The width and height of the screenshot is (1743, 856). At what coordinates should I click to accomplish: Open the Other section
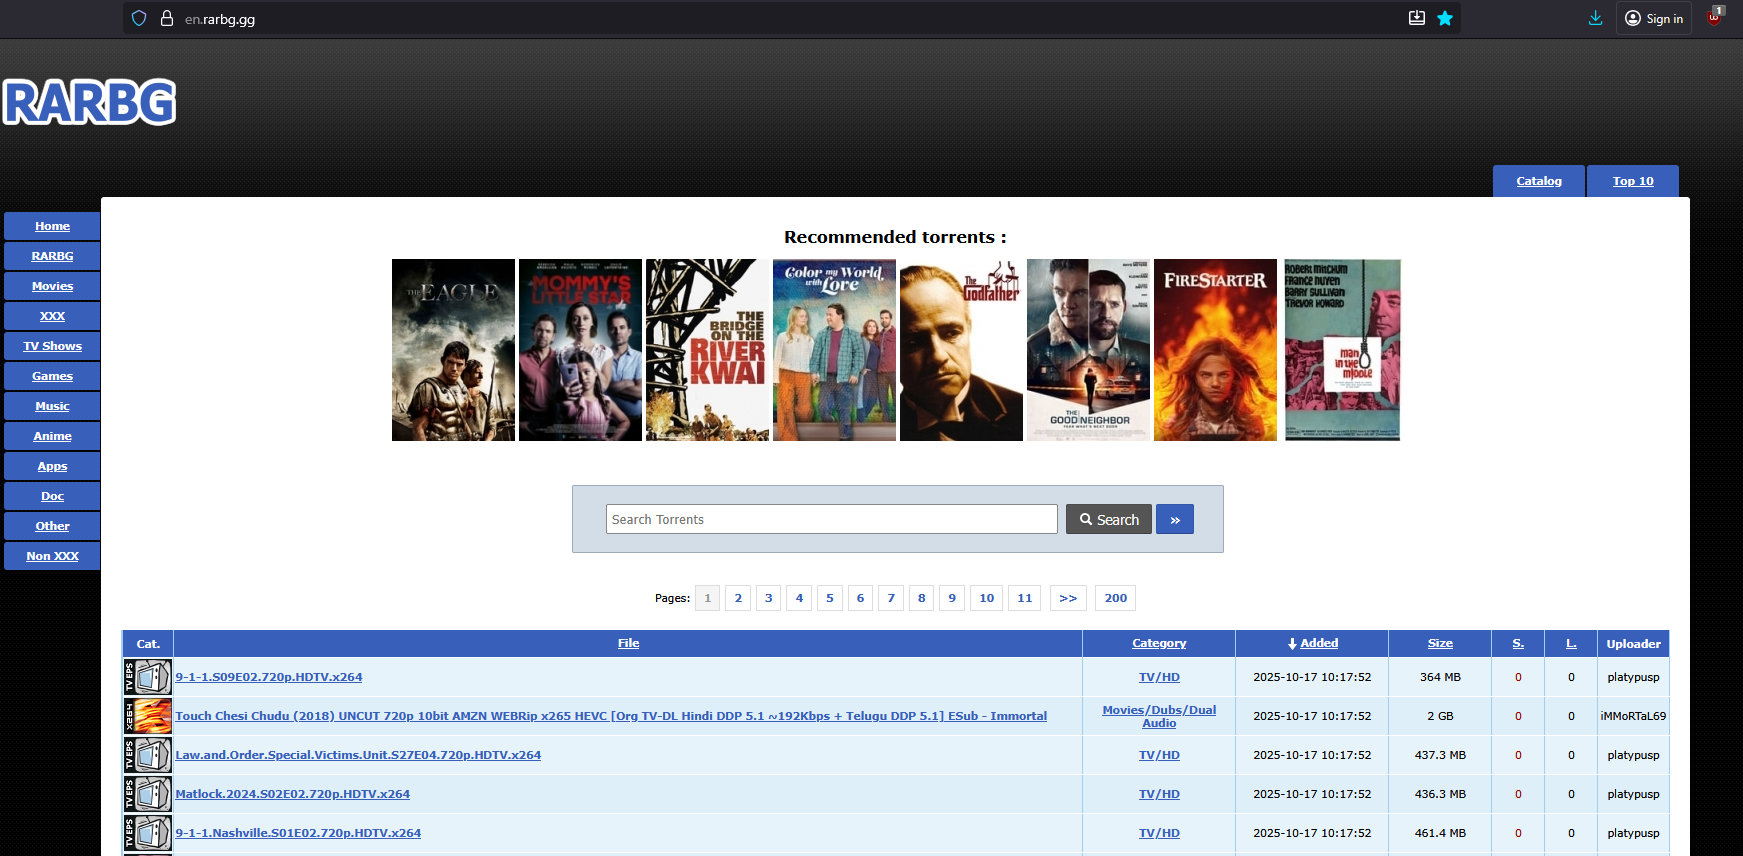52,526
